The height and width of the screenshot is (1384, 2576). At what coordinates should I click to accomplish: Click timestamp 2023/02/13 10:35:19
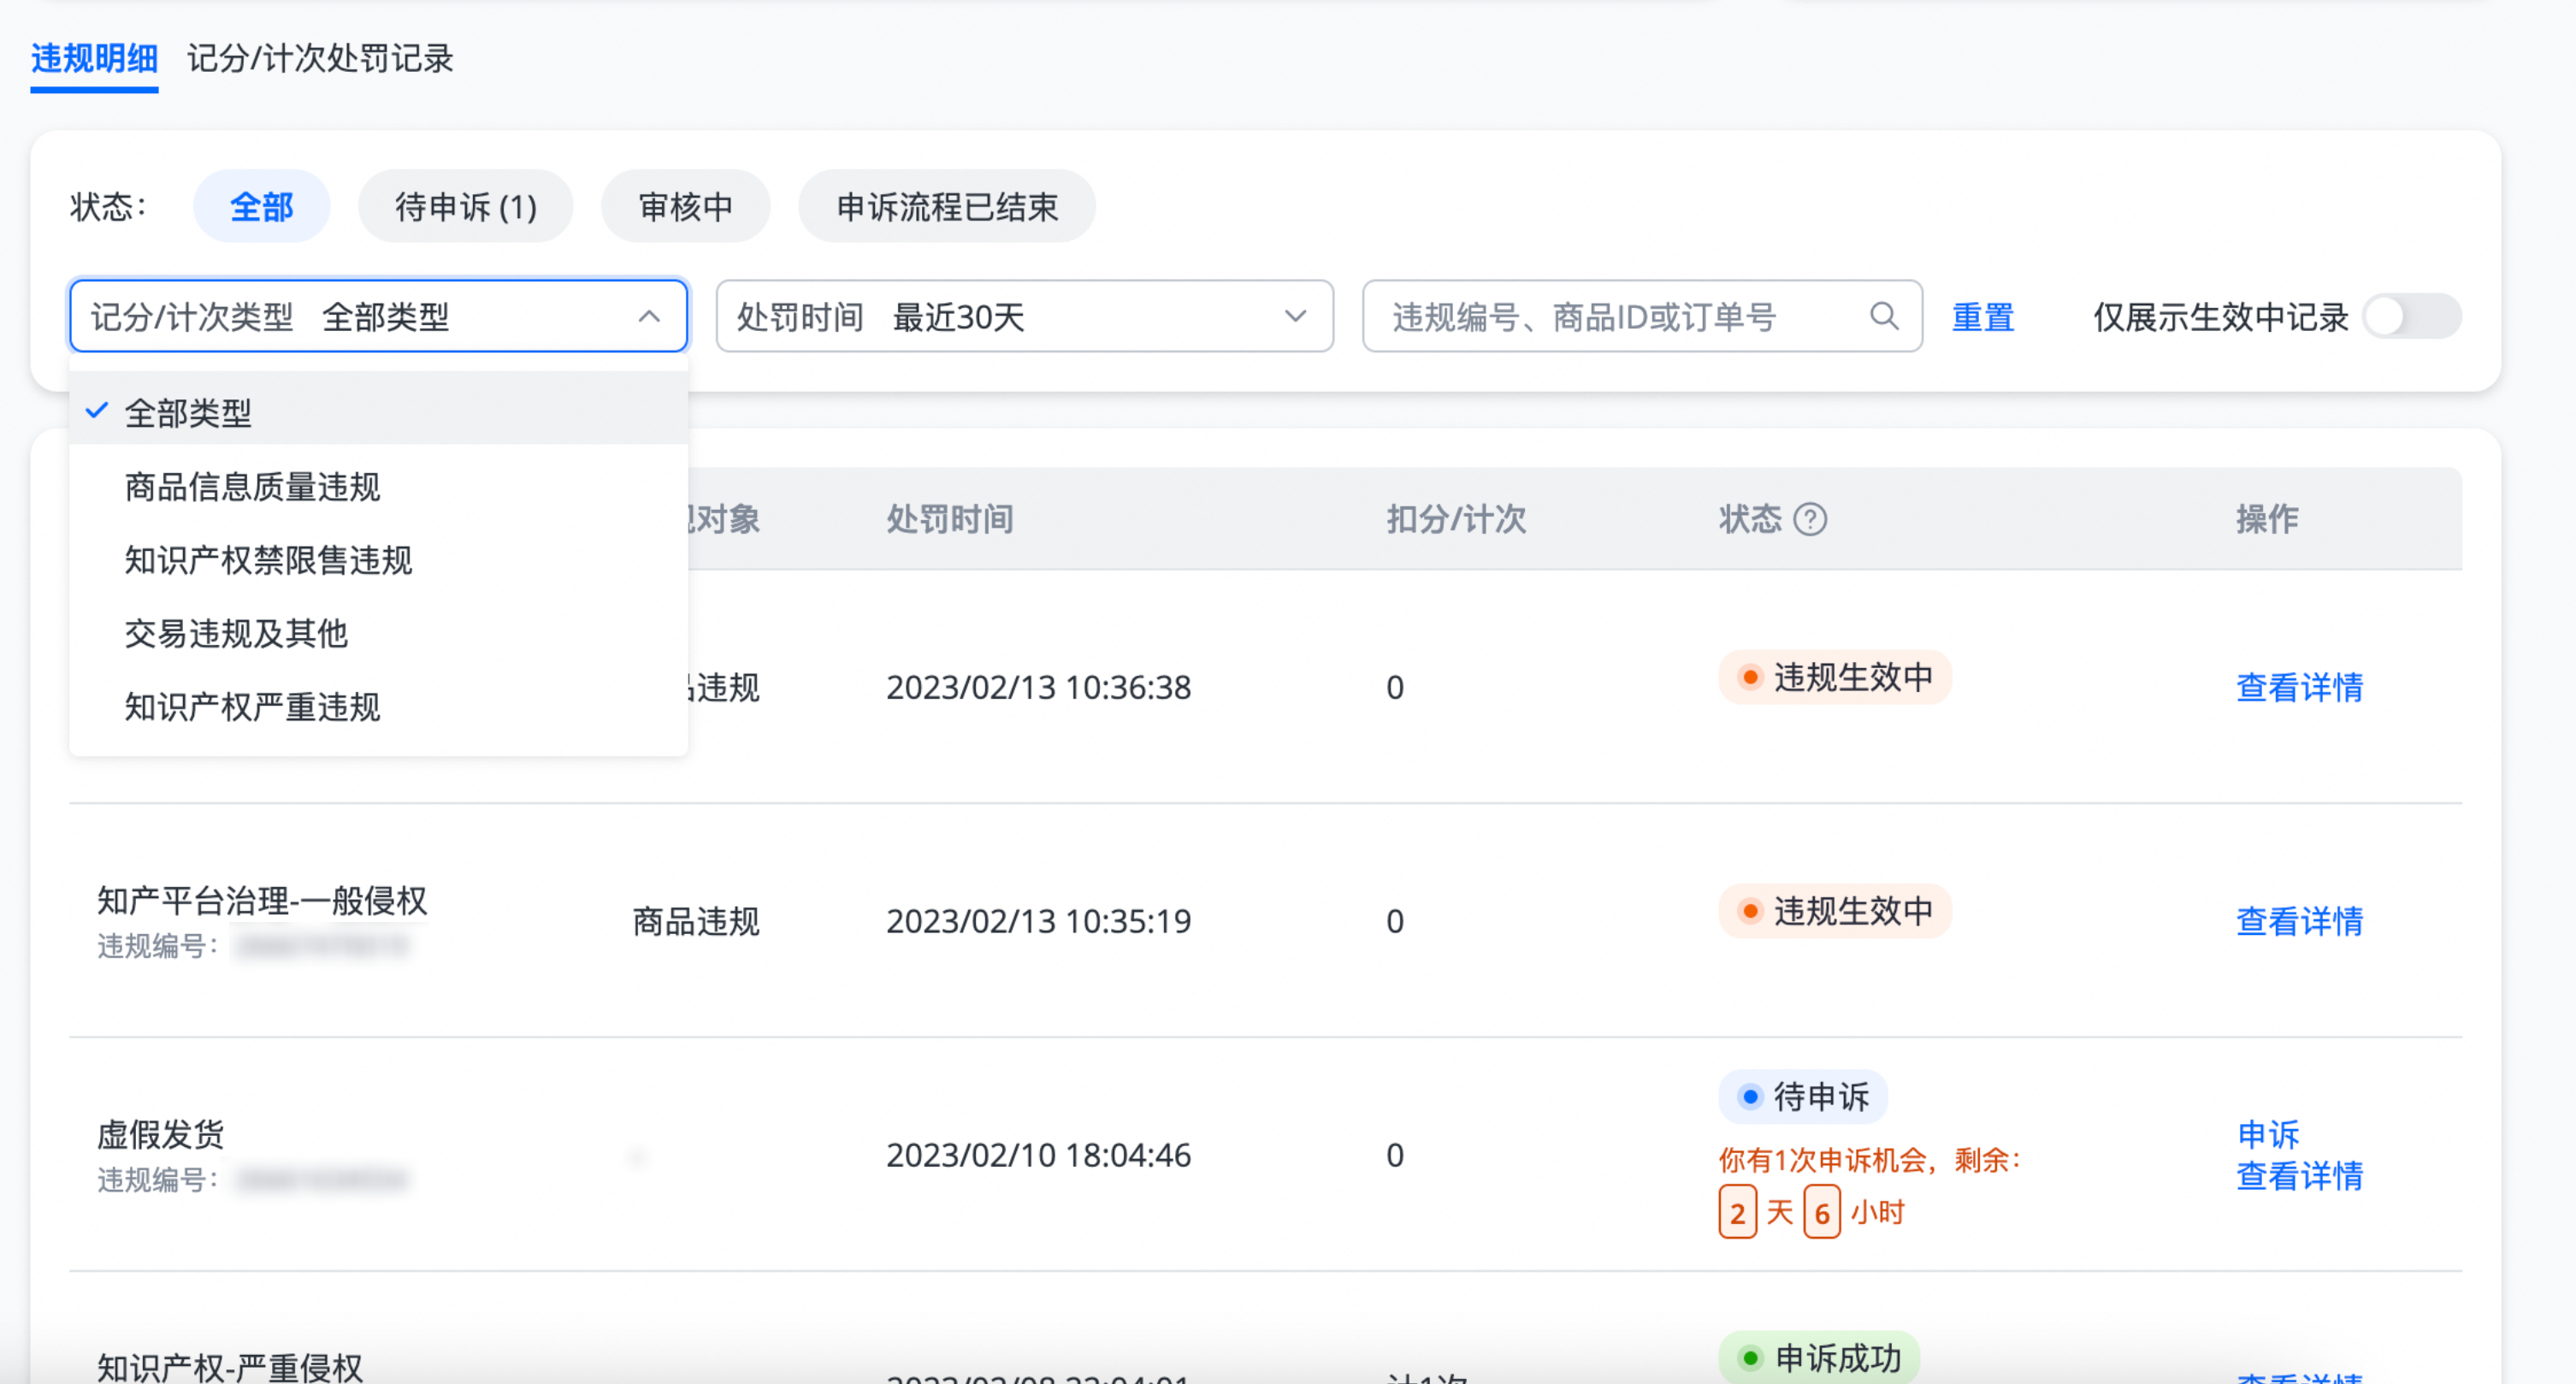(1038, 920)
